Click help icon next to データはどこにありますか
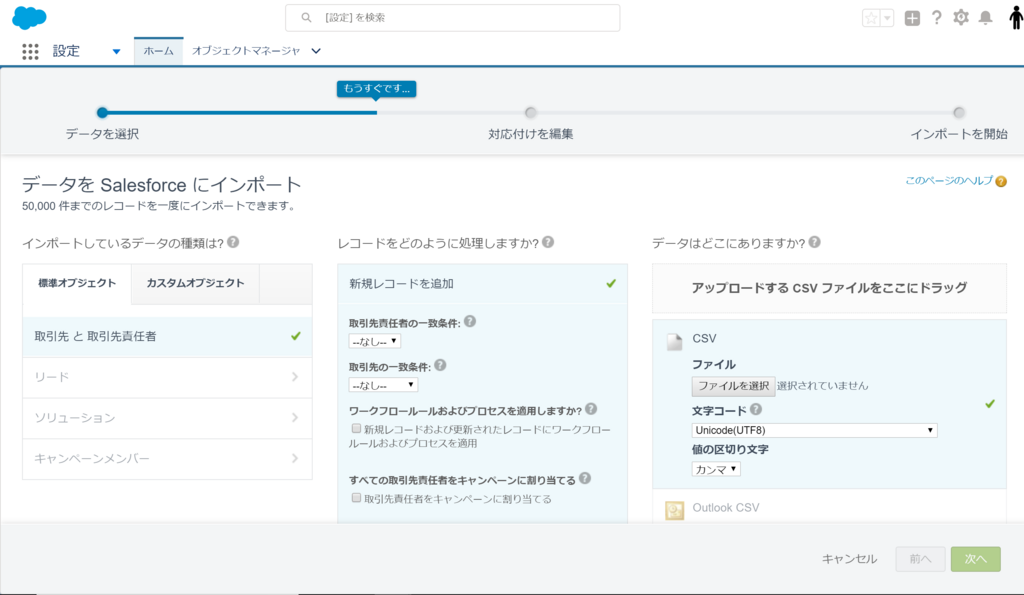 (x=814, y=242)
